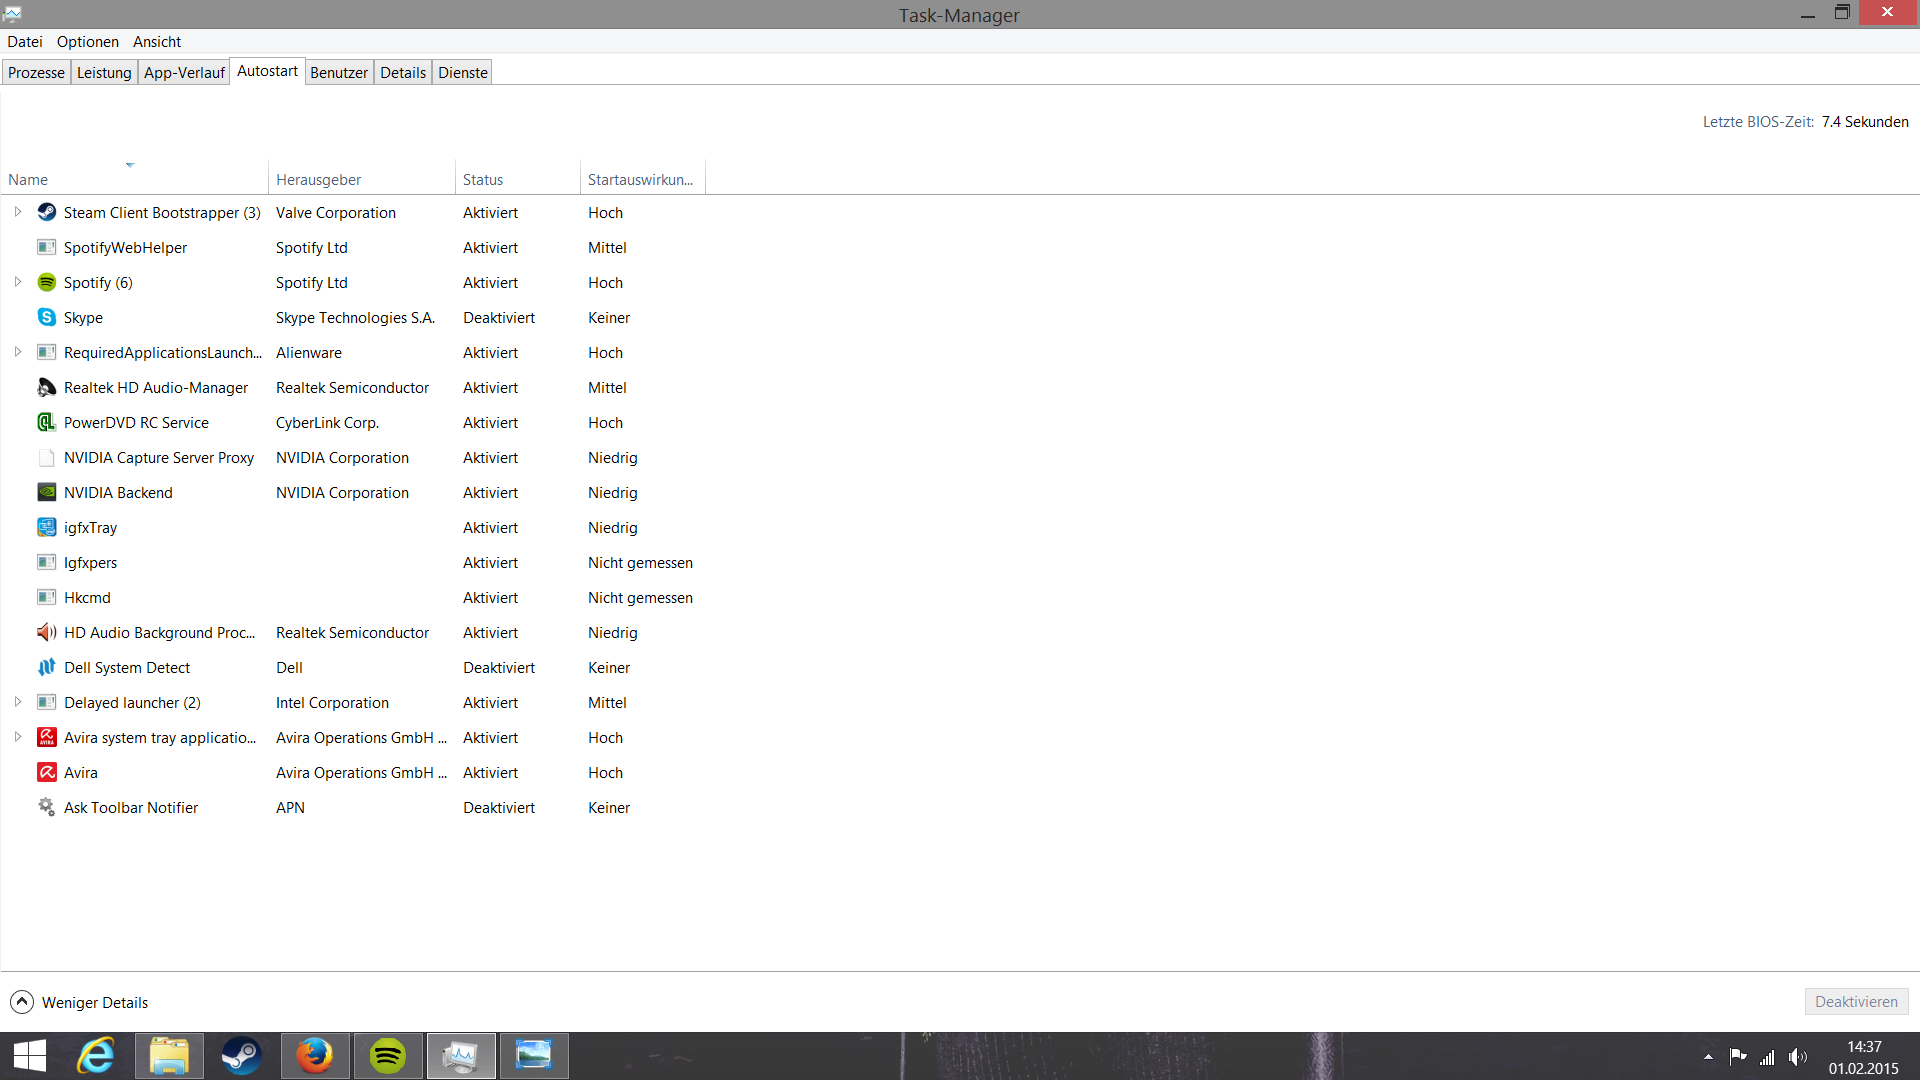Click the Dell System Detect icon

coord(46,667)
